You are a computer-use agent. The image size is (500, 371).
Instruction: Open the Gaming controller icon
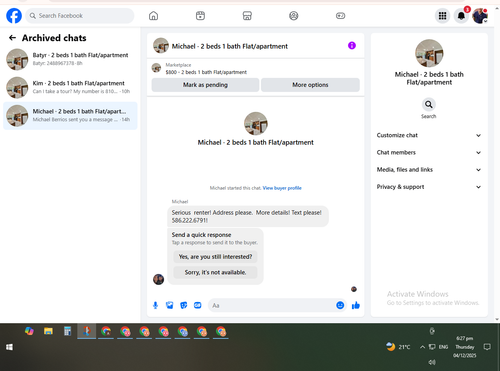[340, 16]
